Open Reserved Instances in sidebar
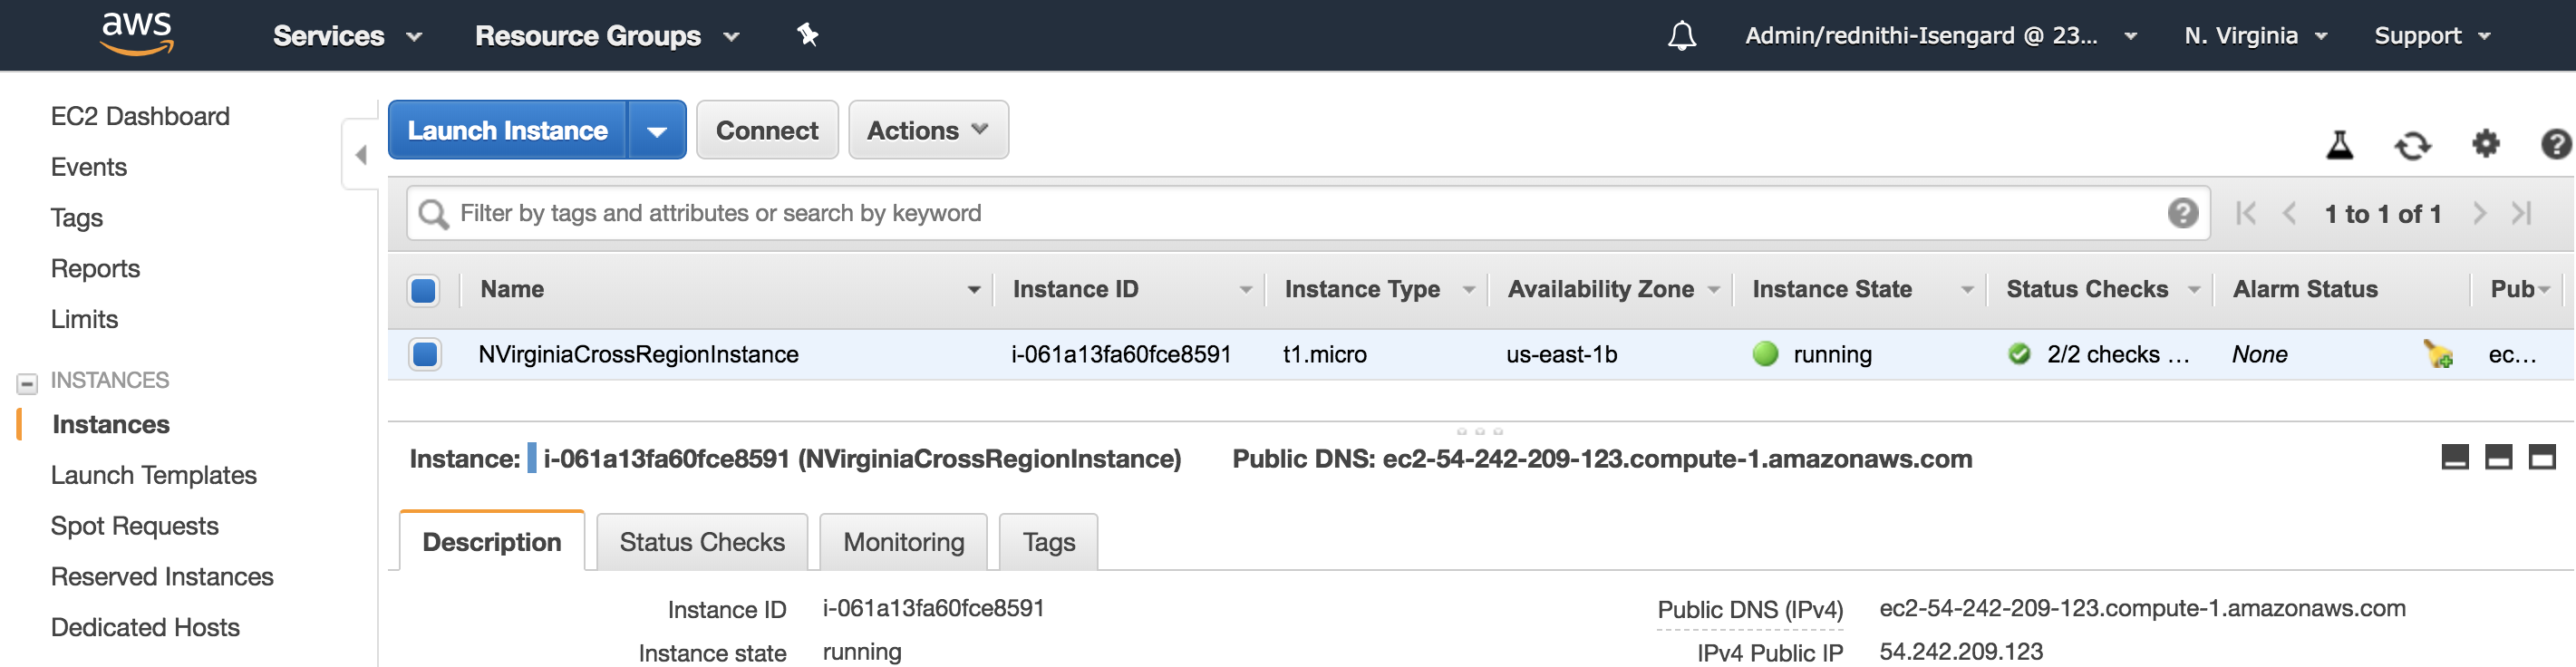2576x667 pixels. tap(162, 577)
